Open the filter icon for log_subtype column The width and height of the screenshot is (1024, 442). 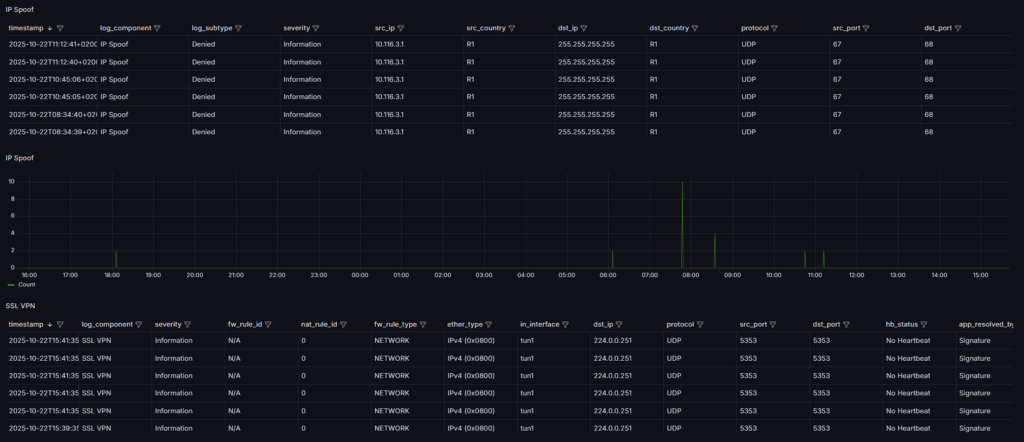click(238, 28)
